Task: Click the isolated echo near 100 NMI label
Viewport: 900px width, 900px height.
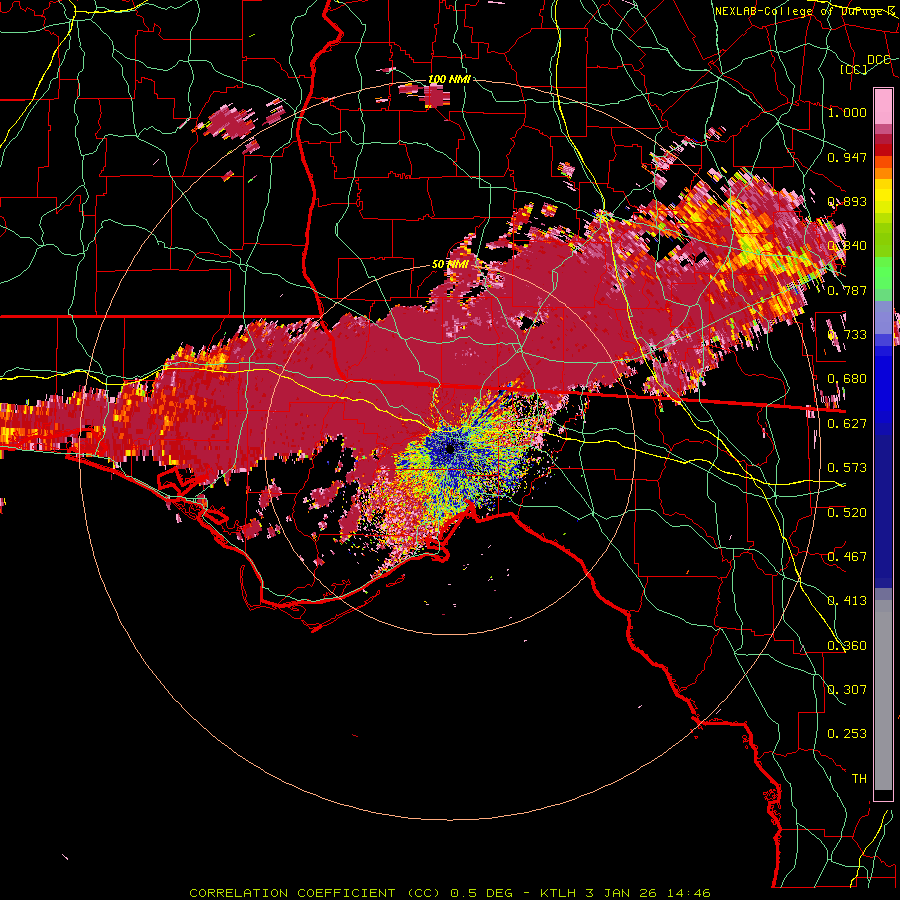Action: click(435, 95)
